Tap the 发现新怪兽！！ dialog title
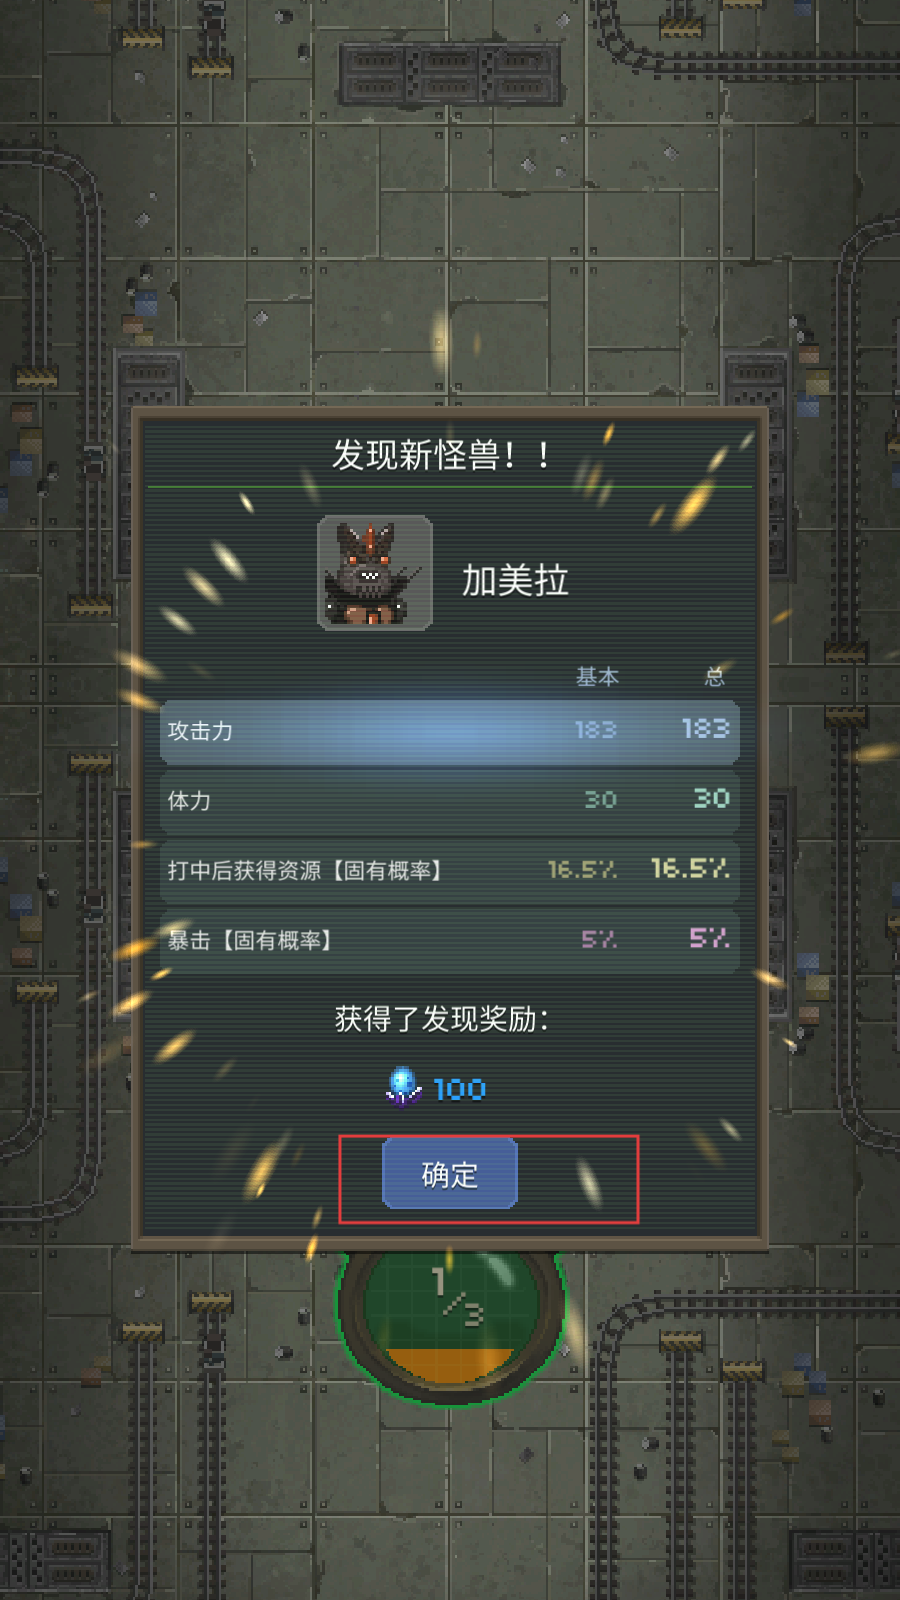 441,455
